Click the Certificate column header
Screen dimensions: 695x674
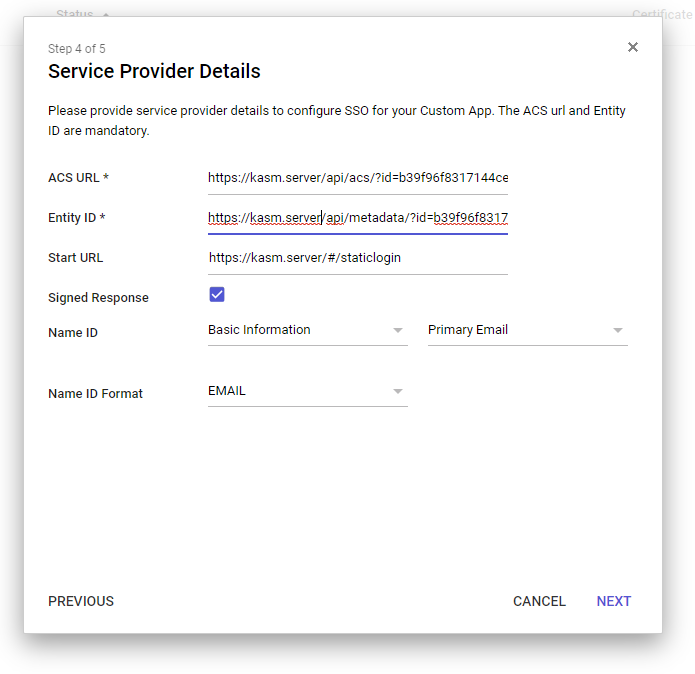(x=661, y=14)
